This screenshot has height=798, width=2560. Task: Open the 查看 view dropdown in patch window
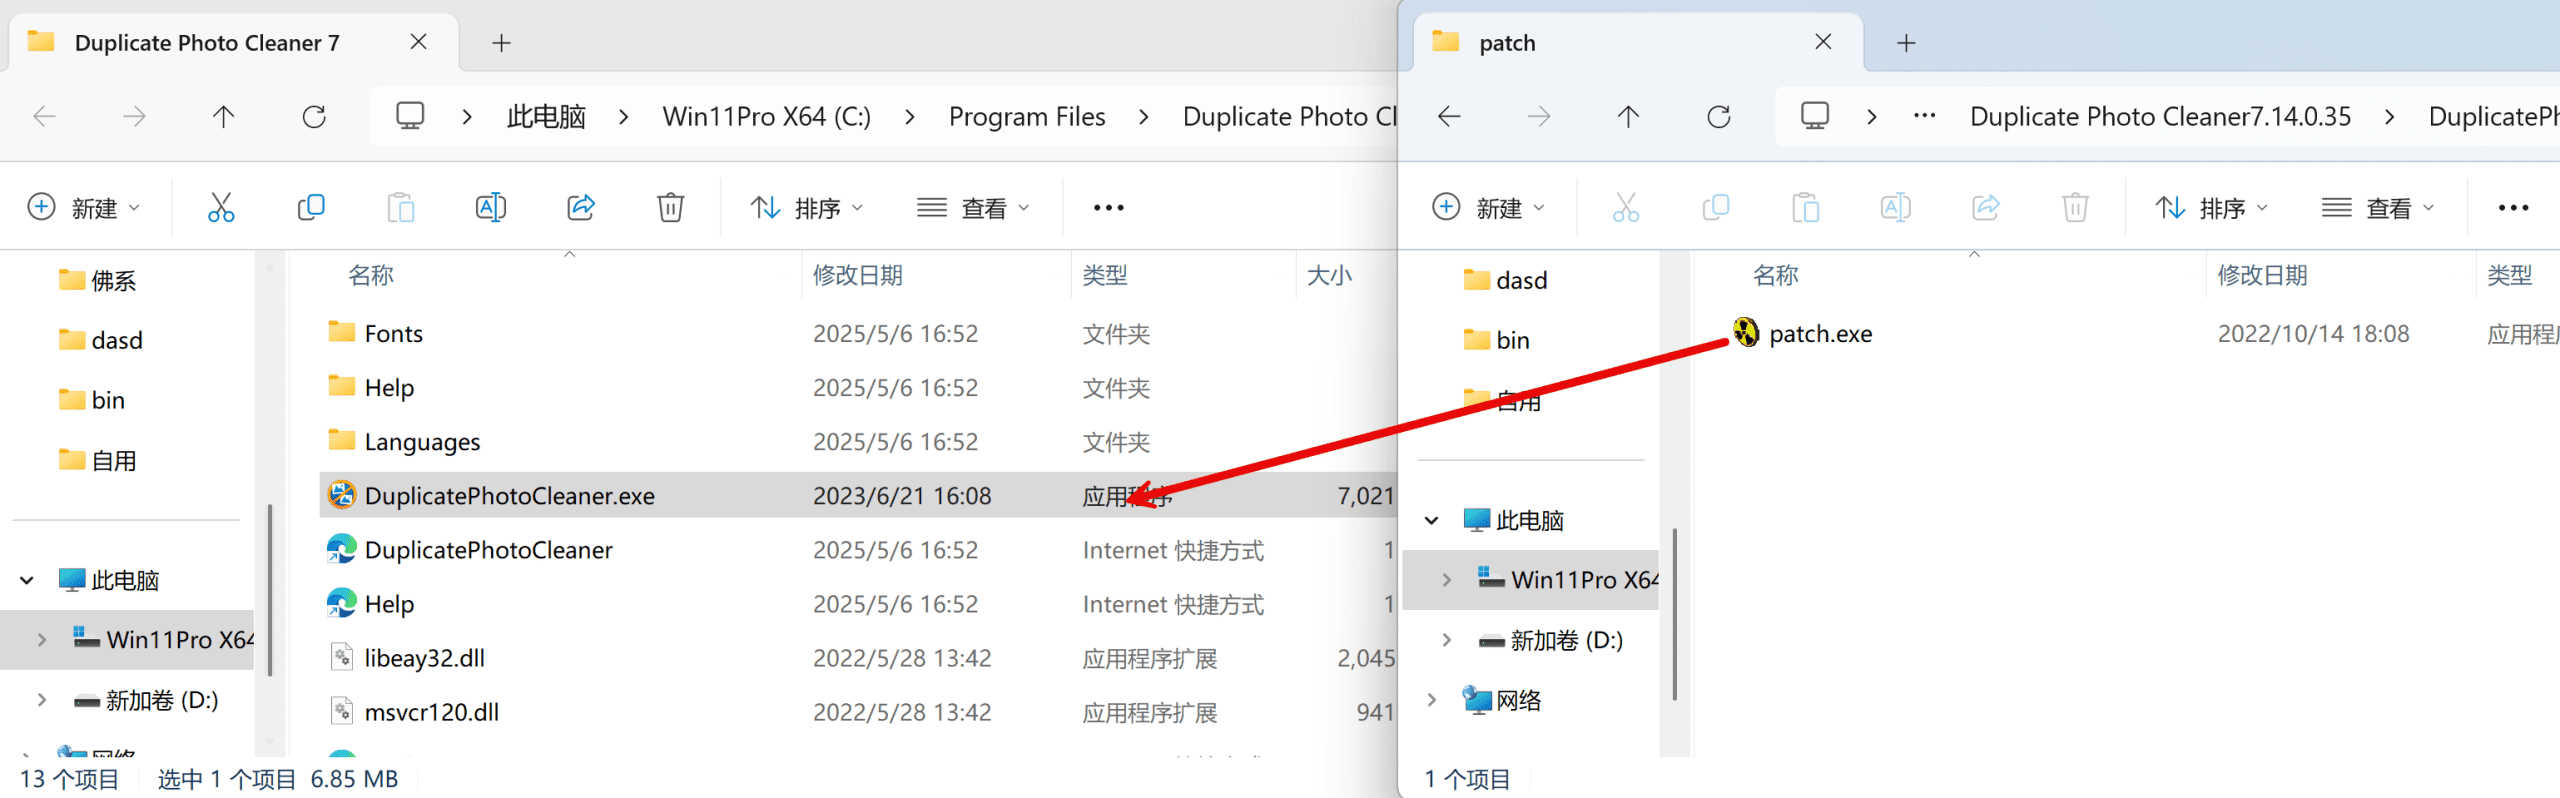click(x=2377, y=208)
